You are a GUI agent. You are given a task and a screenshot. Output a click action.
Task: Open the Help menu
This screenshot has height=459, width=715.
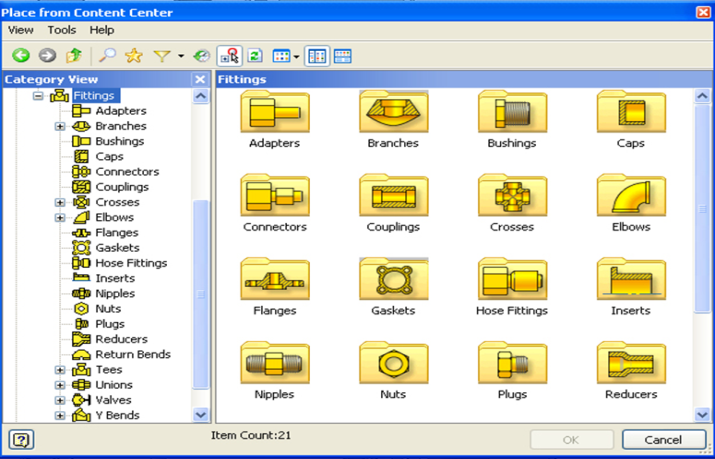[102, 30]
